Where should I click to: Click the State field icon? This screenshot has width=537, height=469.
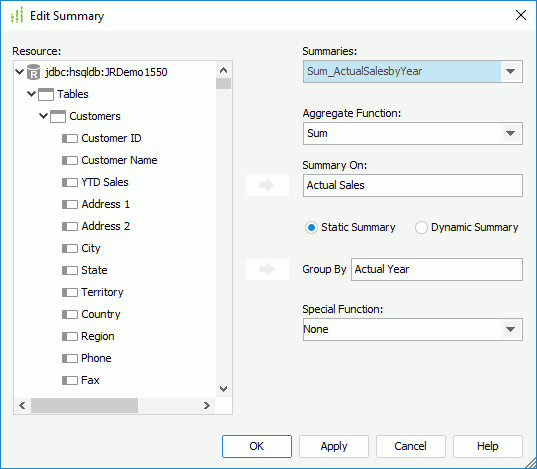[x=70, y=270]
